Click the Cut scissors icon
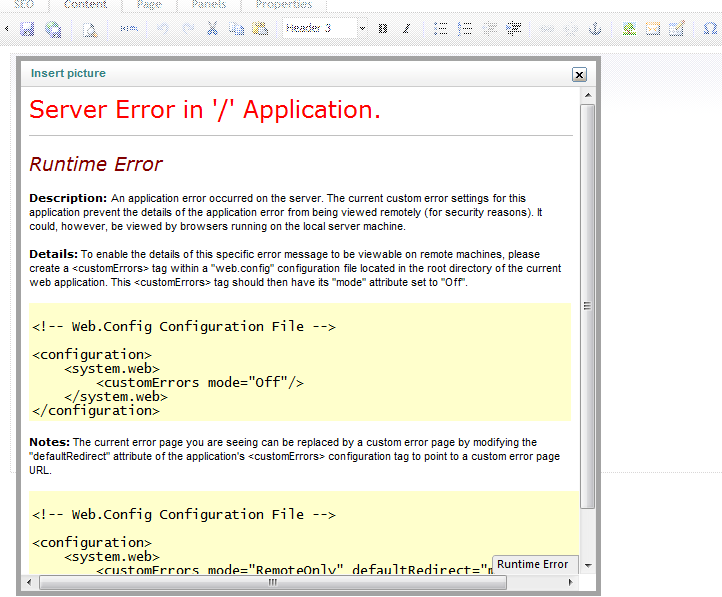Screen dimensions: 722x597 pyautogui.click(x=212, y=29)
